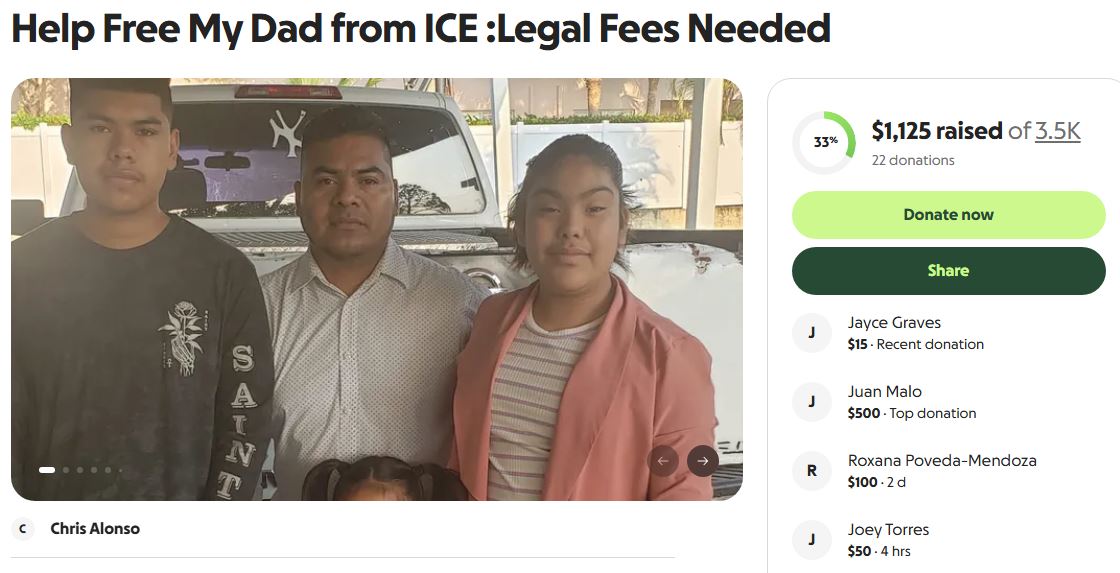This screenshot has width=1120, height=573.
Task: Switch to the third carousel dot
Action: [x=80, y=470]
